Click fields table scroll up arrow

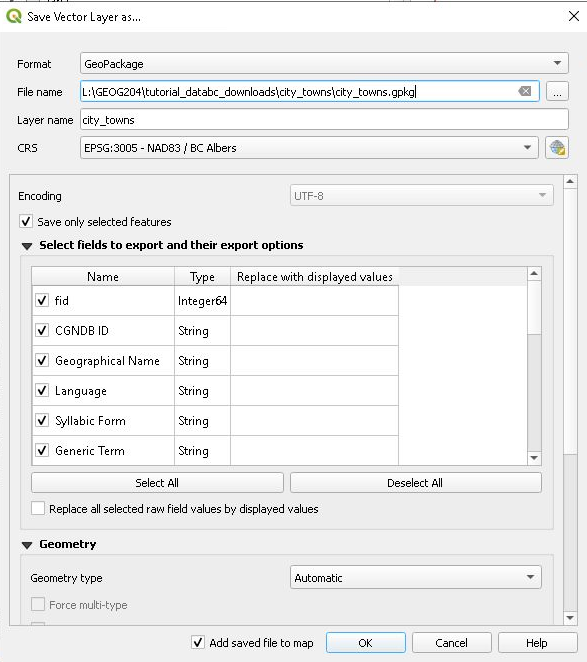pos(534,274)
